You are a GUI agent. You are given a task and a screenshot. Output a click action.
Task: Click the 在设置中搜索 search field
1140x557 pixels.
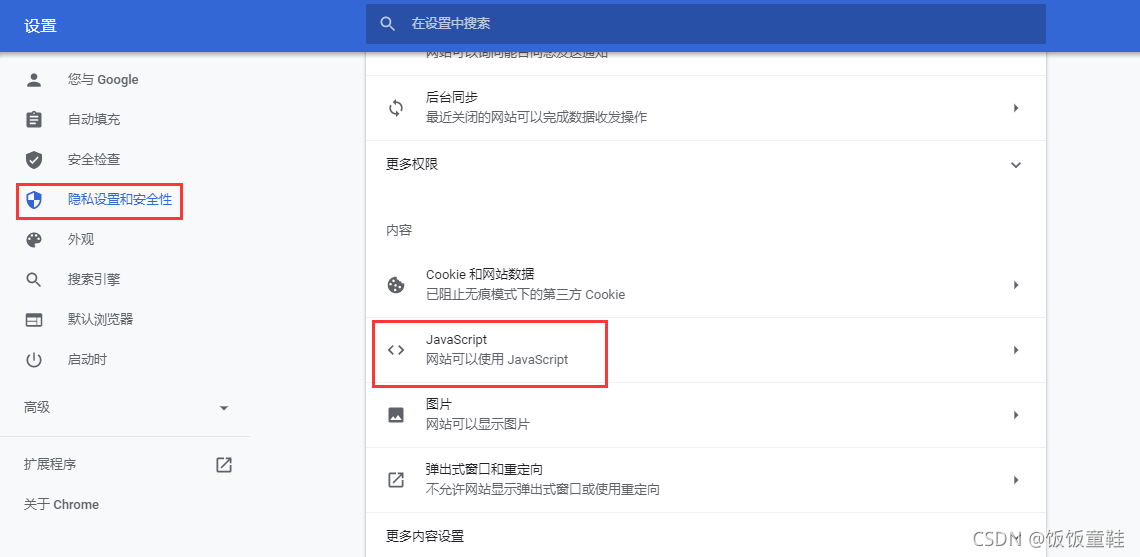[x=705, y=24]
